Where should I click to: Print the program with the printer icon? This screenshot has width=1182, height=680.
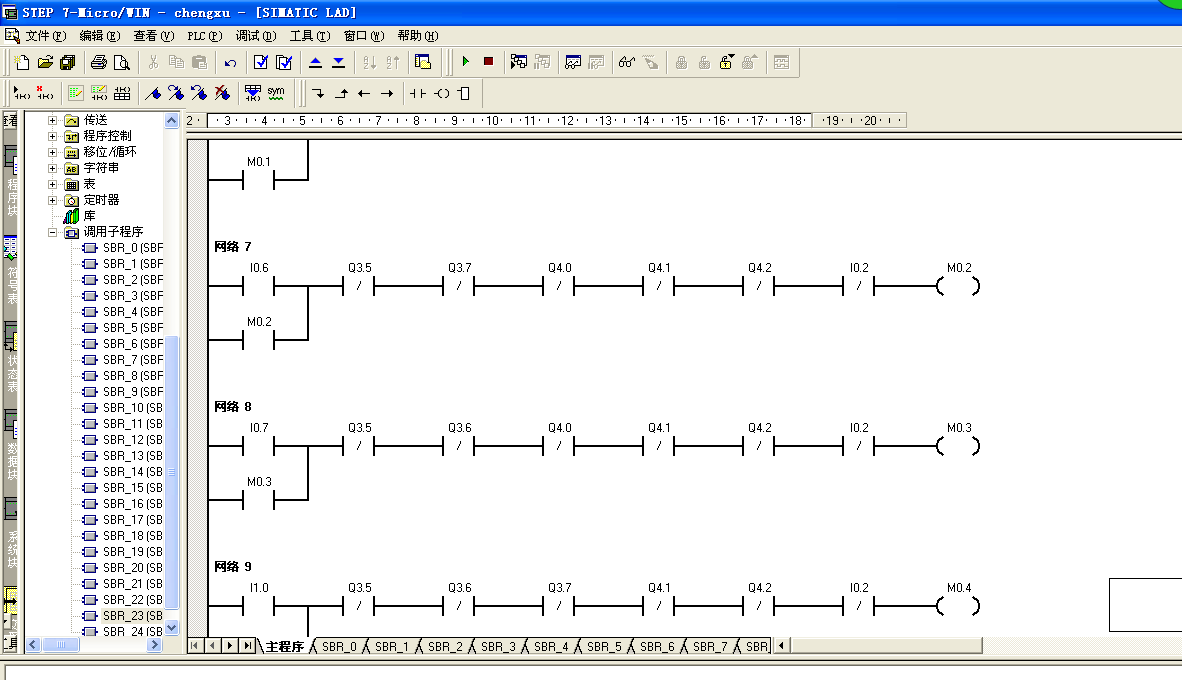tap(99, 63)
